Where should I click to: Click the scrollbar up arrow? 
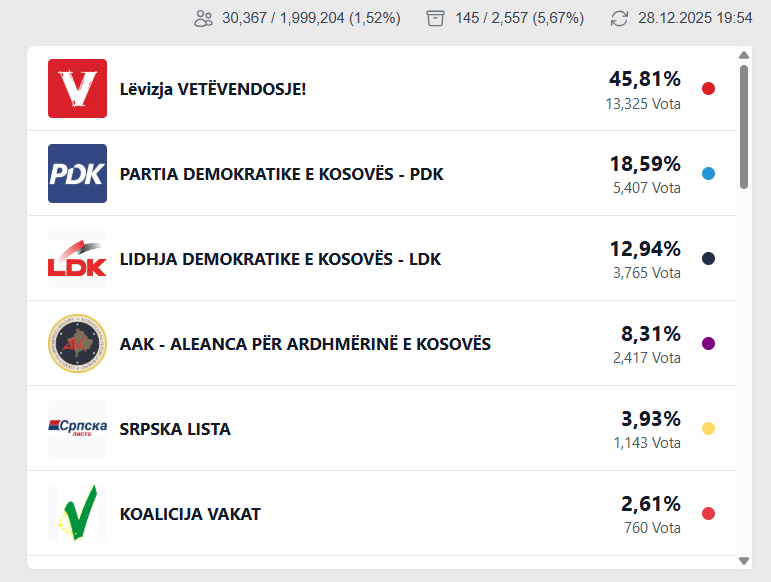click(743, 56)
